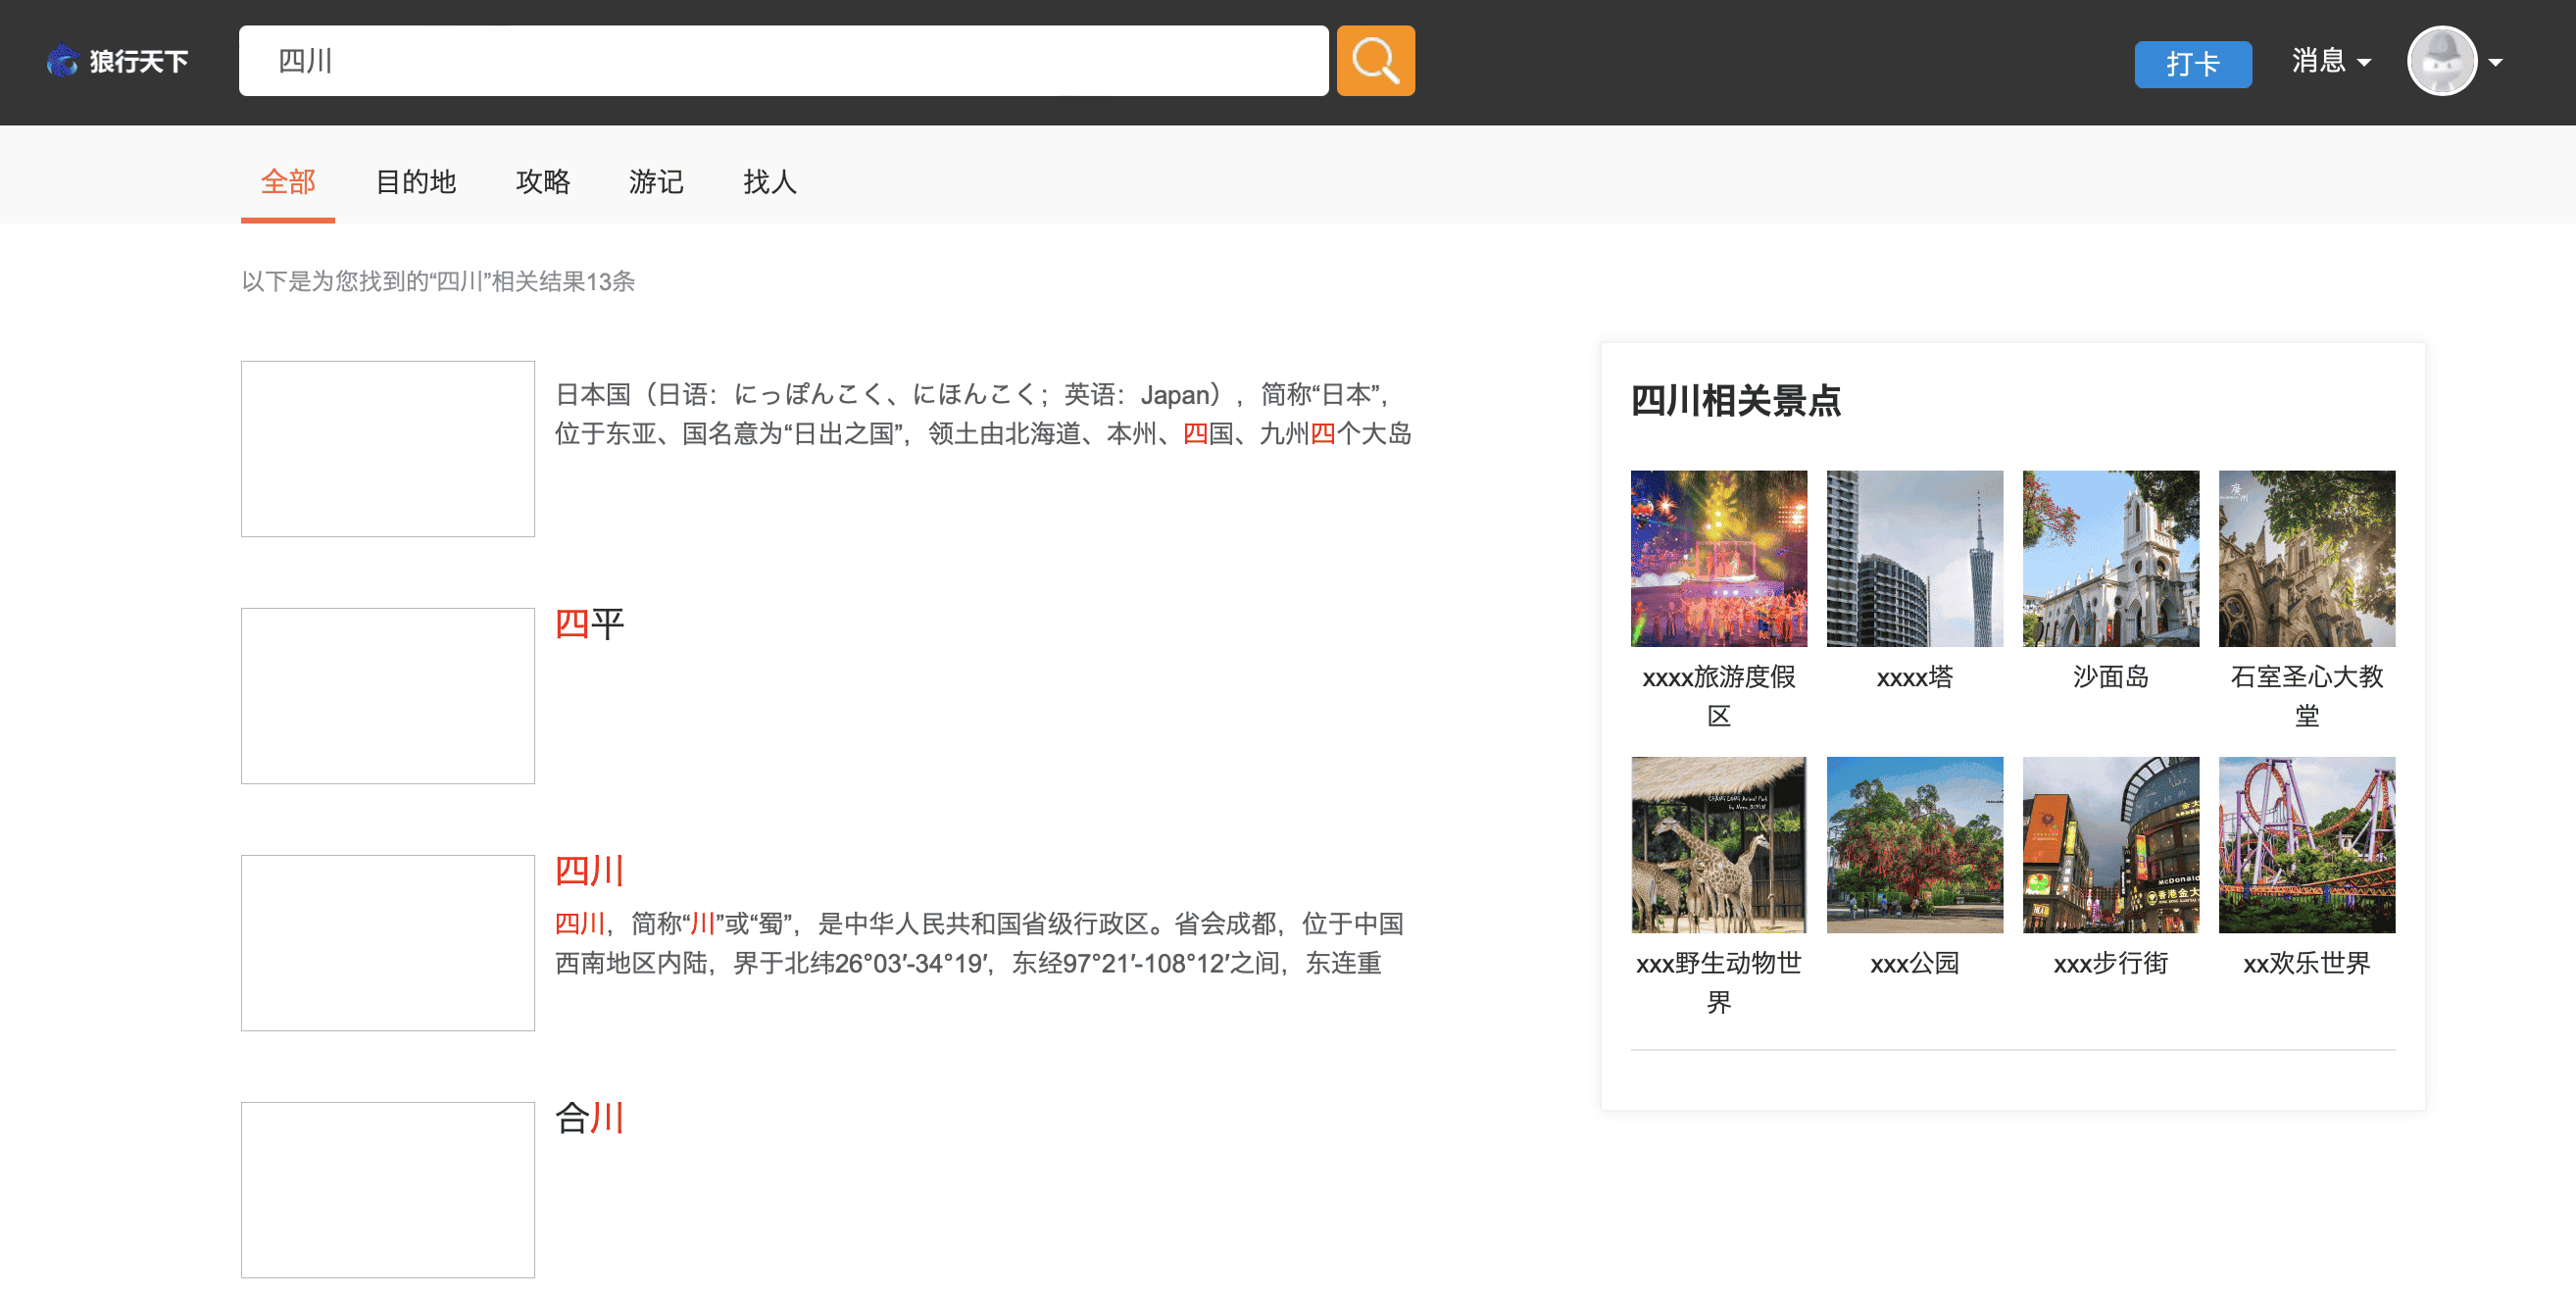2576x1298 pixels.
Task: Open the 四平 search result title
Action: 589,624
